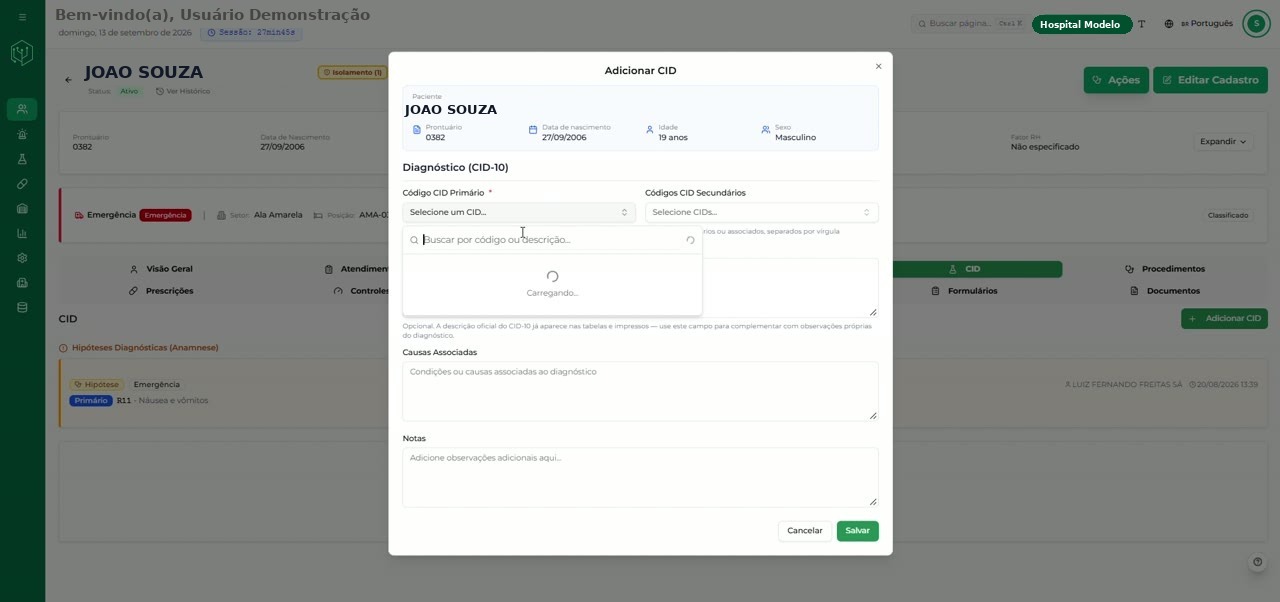Image resolution: width=1280 pixels, height=602 pixels.
Task: Switch to the Procedimentos tab
Action: [x=1165, y=269]
